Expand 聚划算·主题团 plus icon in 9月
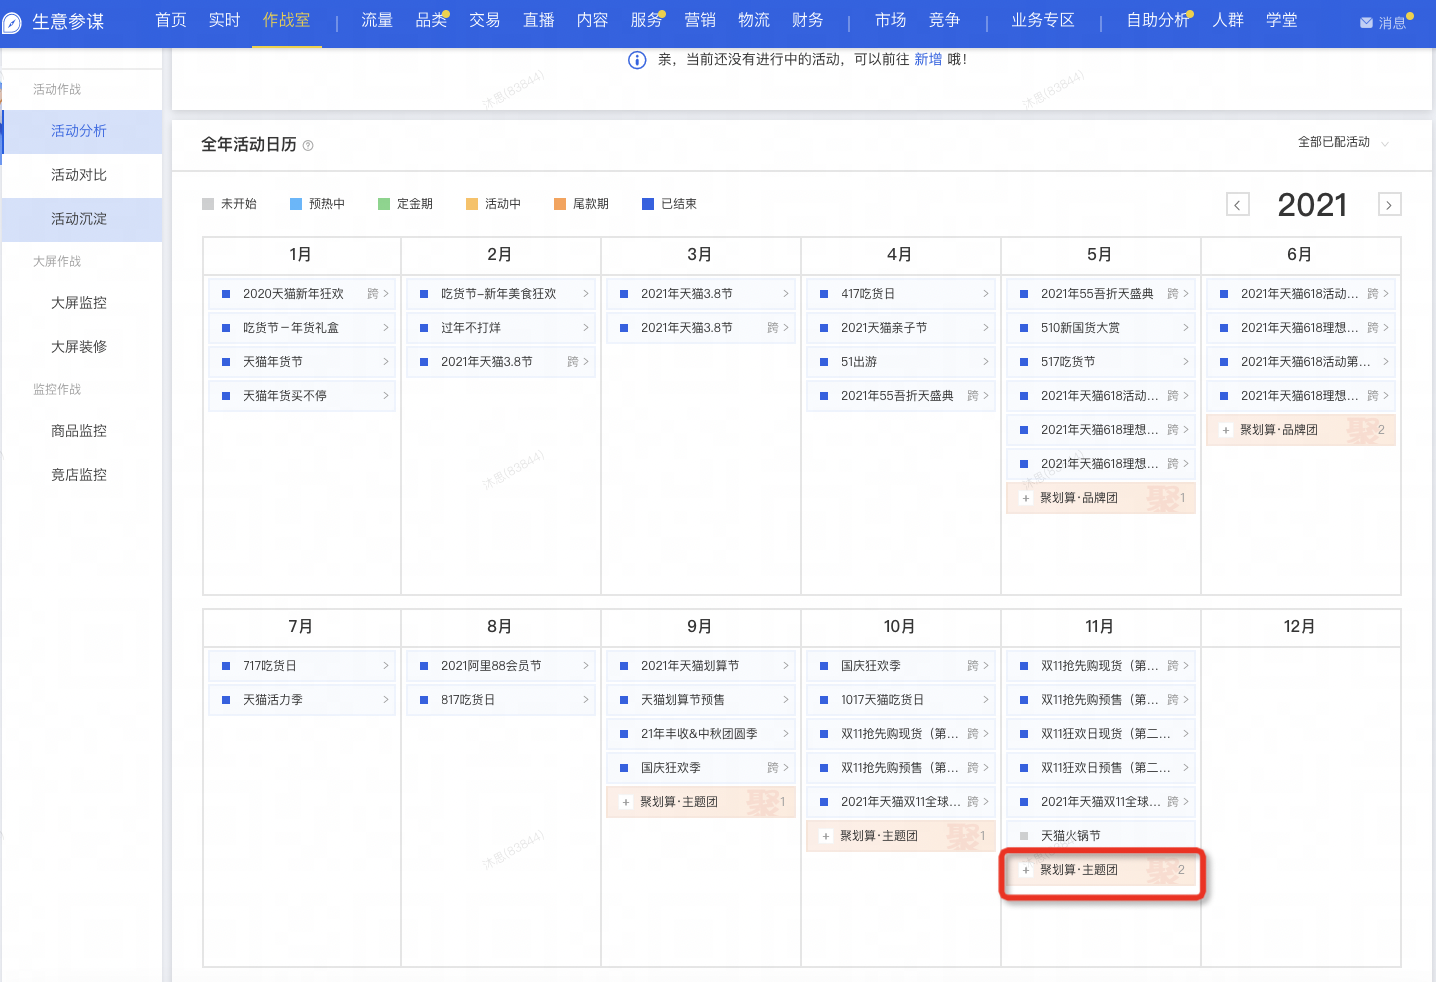This screenshot has height=982, width=1436. click(x=625, y=802)
